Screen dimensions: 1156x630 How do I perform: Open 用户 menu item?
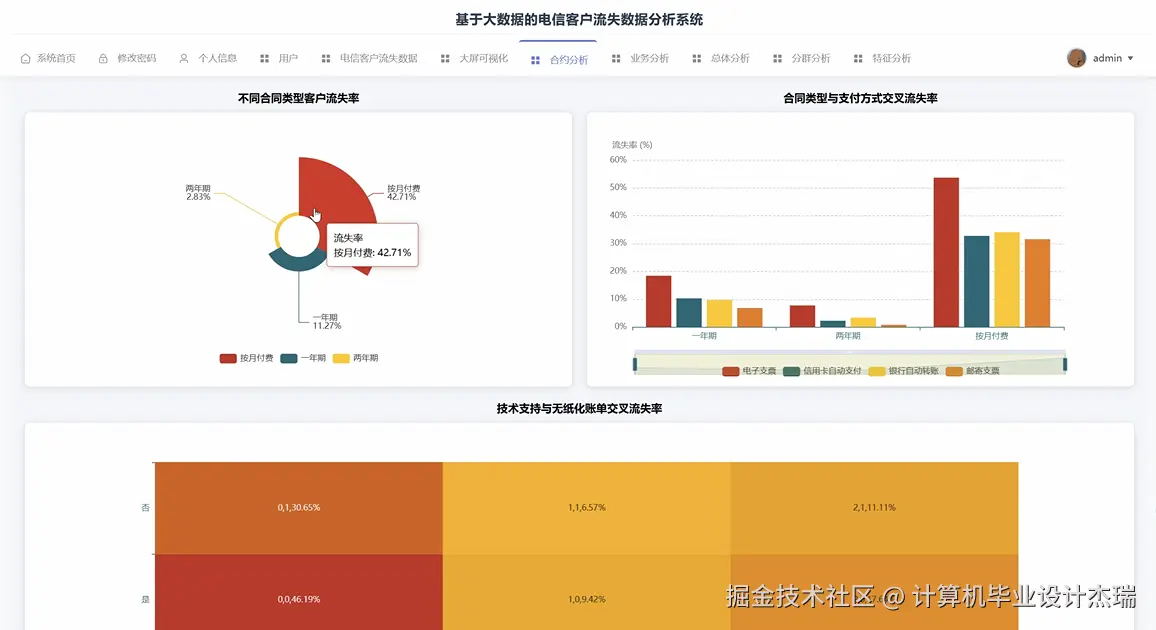(288, 58)
